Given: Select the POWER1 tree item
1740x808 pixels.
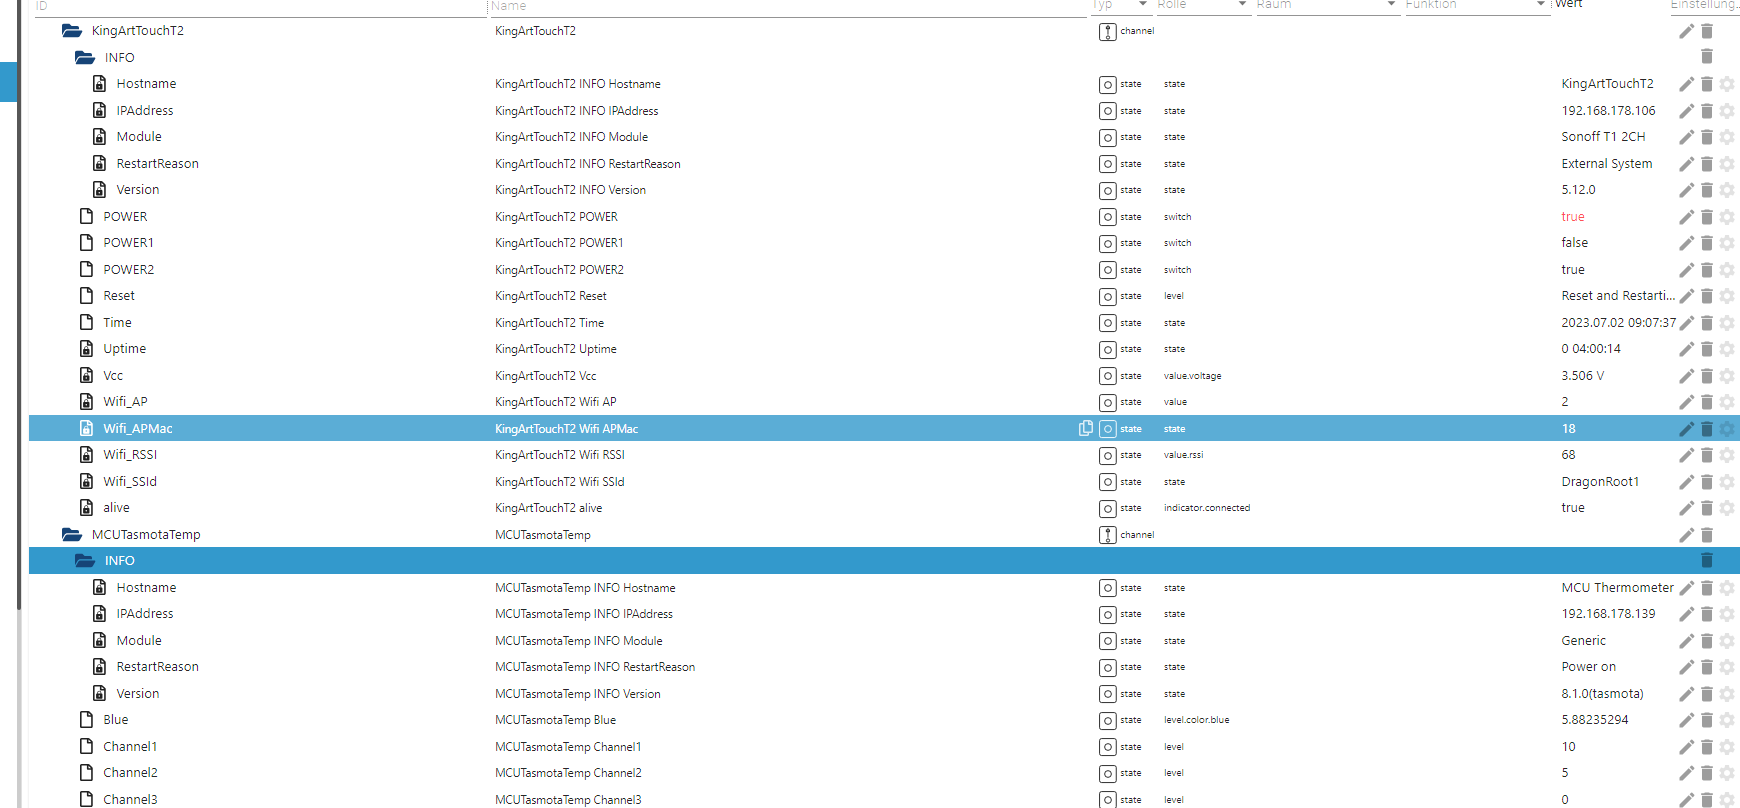Looking at the screenshot, I should (x=128, y=243).
